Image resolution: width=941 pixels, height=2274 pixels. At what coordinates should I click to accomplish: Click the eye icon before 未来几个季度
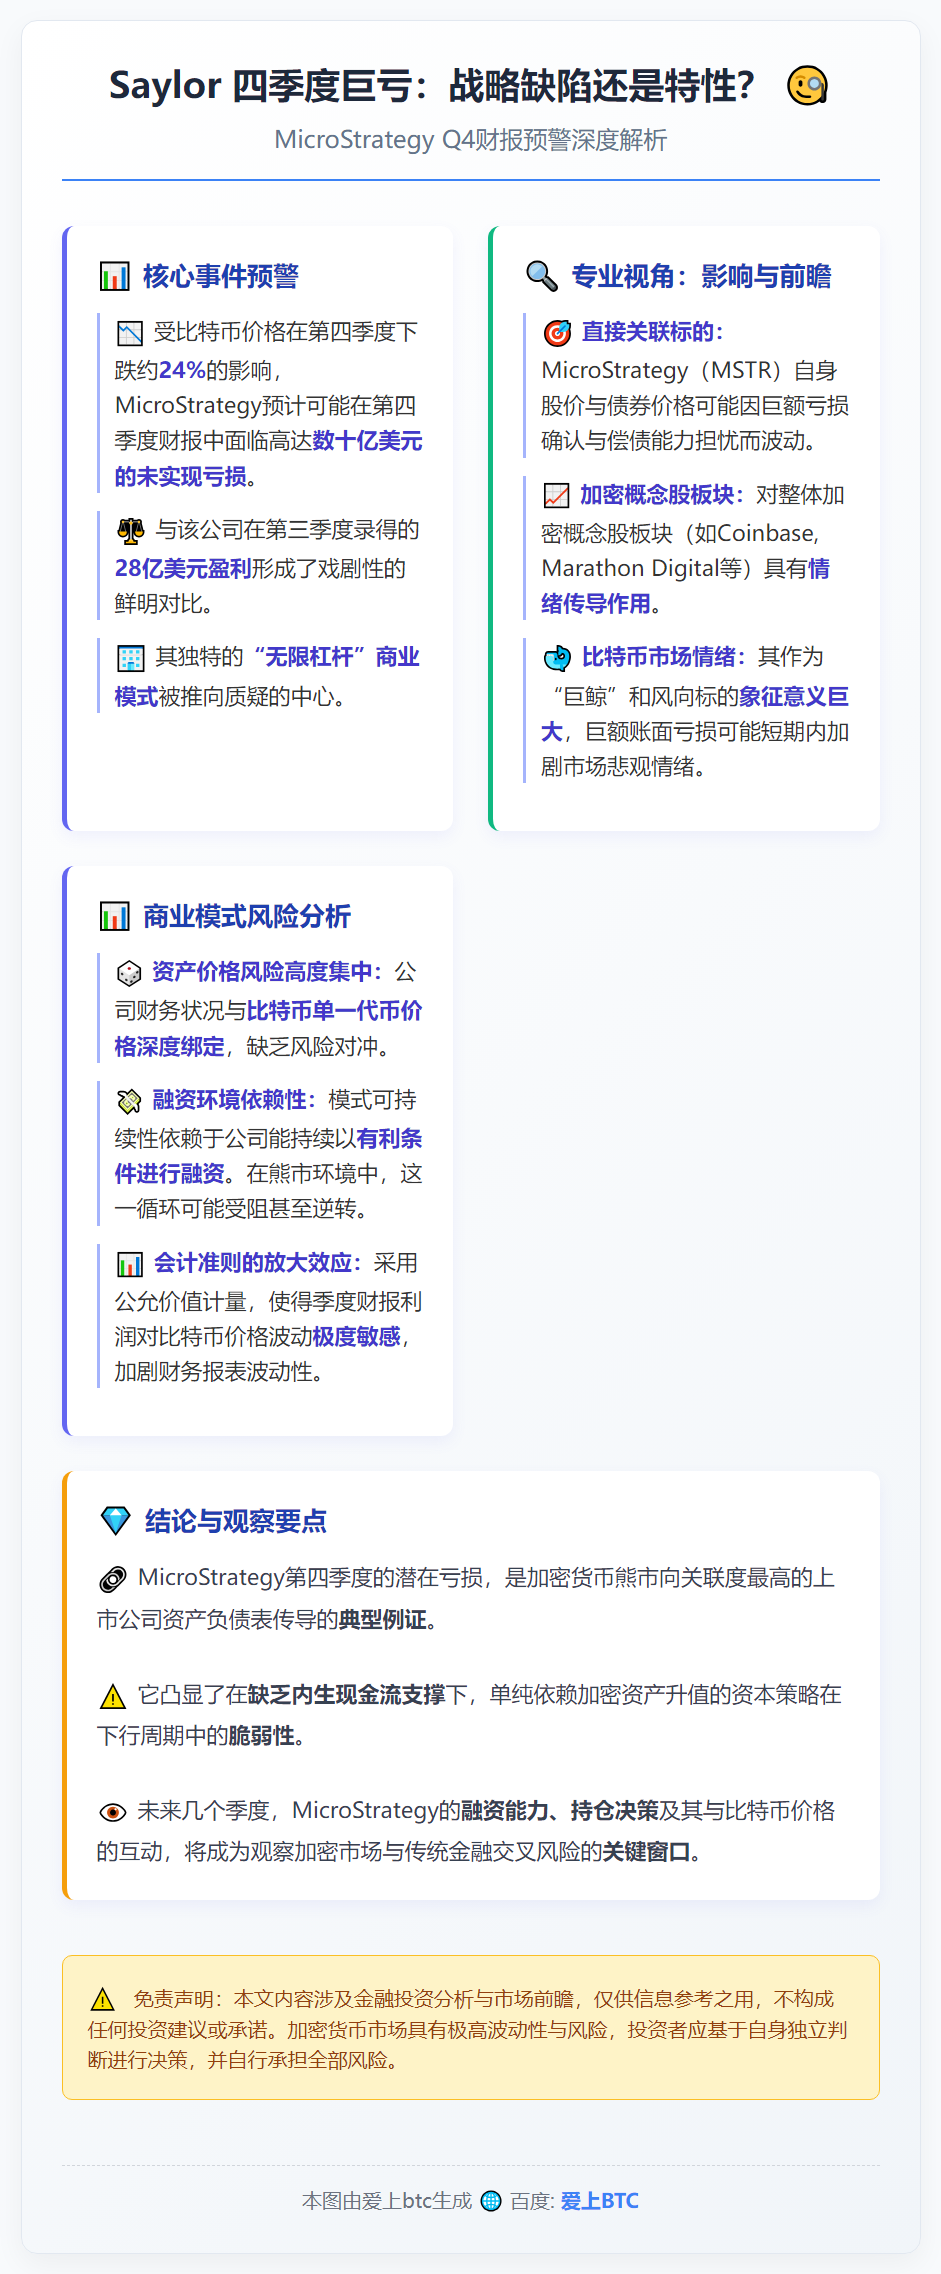113,1812
